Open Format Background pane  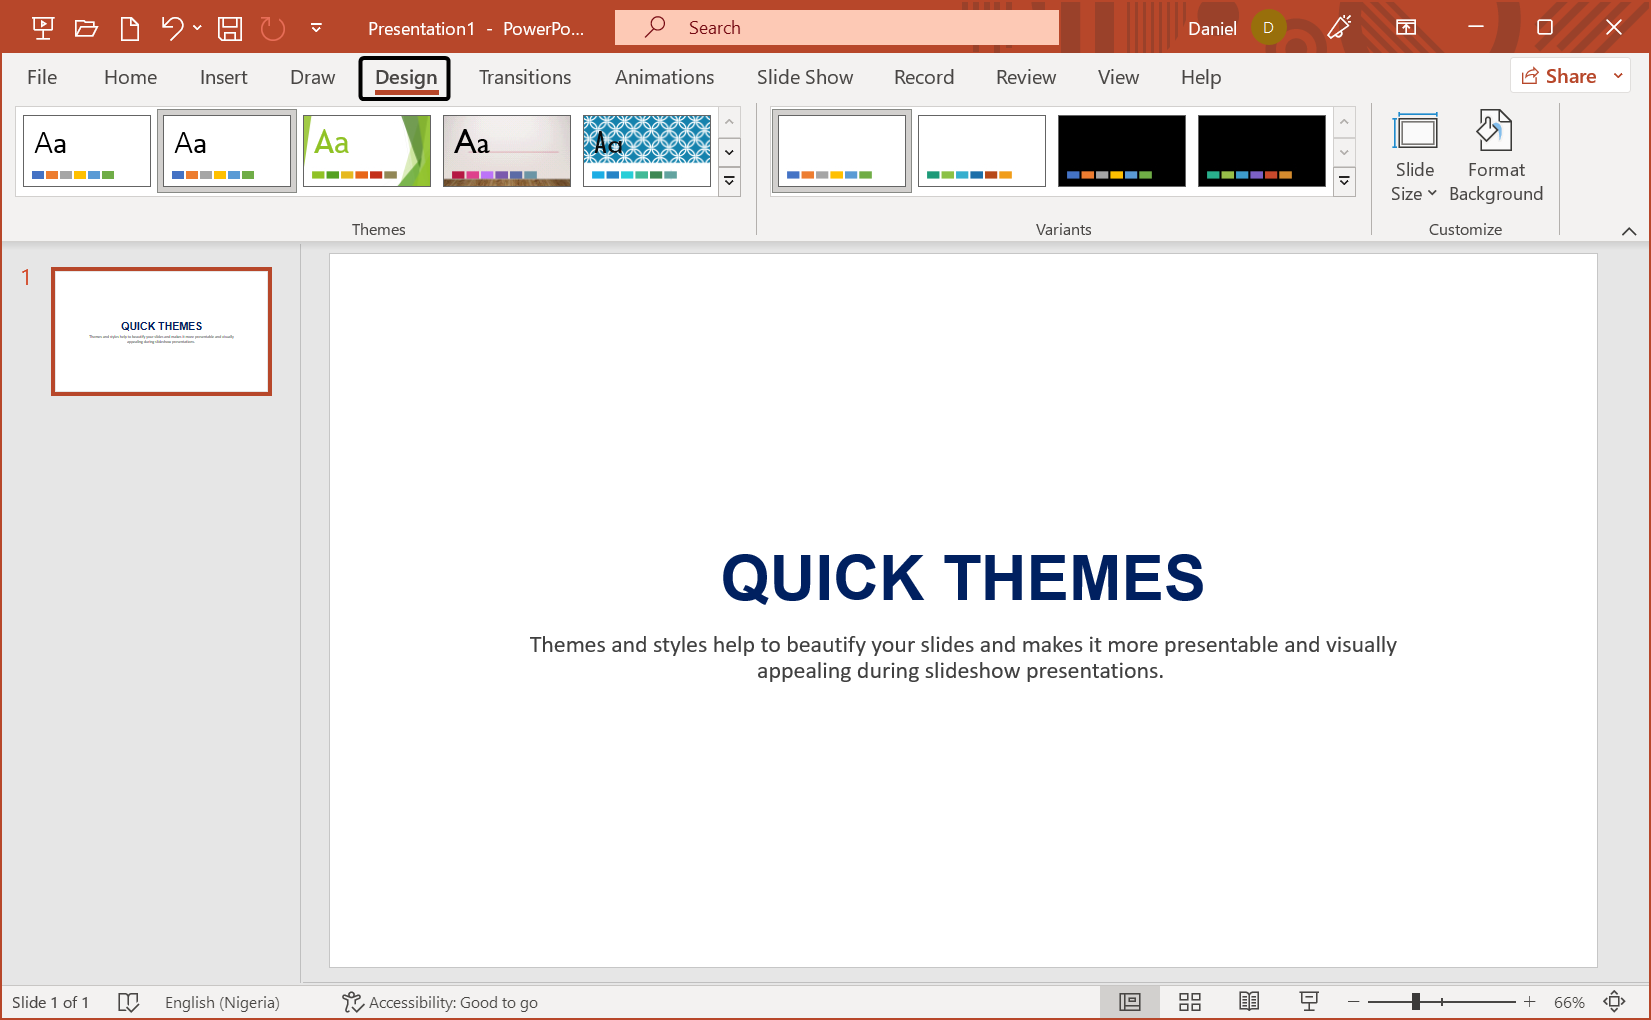[x=1495, y=158]
